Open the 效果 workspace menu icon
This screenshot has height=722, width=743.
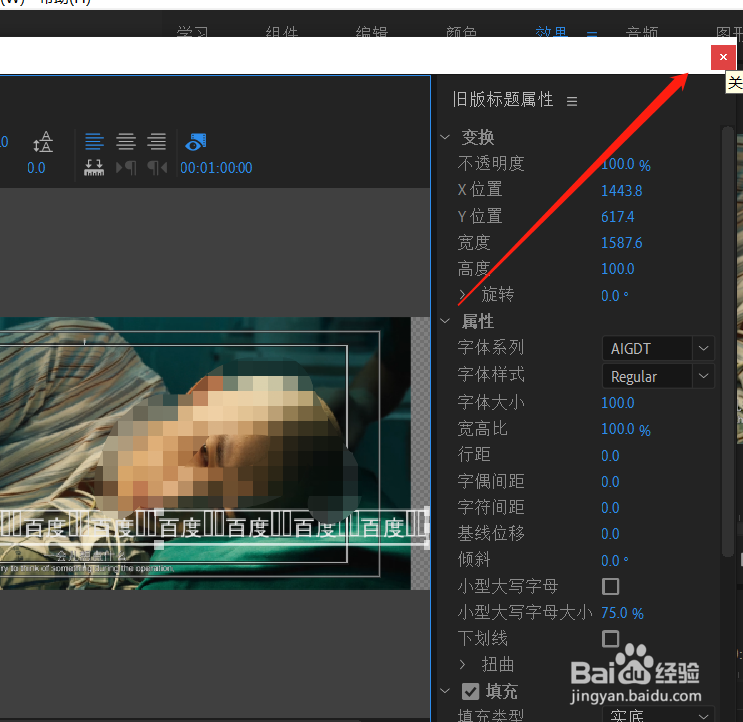point(592,34)
